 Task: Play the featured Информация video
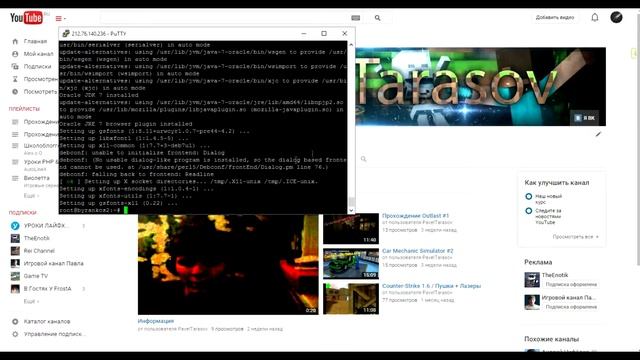(x=228, y=264)
